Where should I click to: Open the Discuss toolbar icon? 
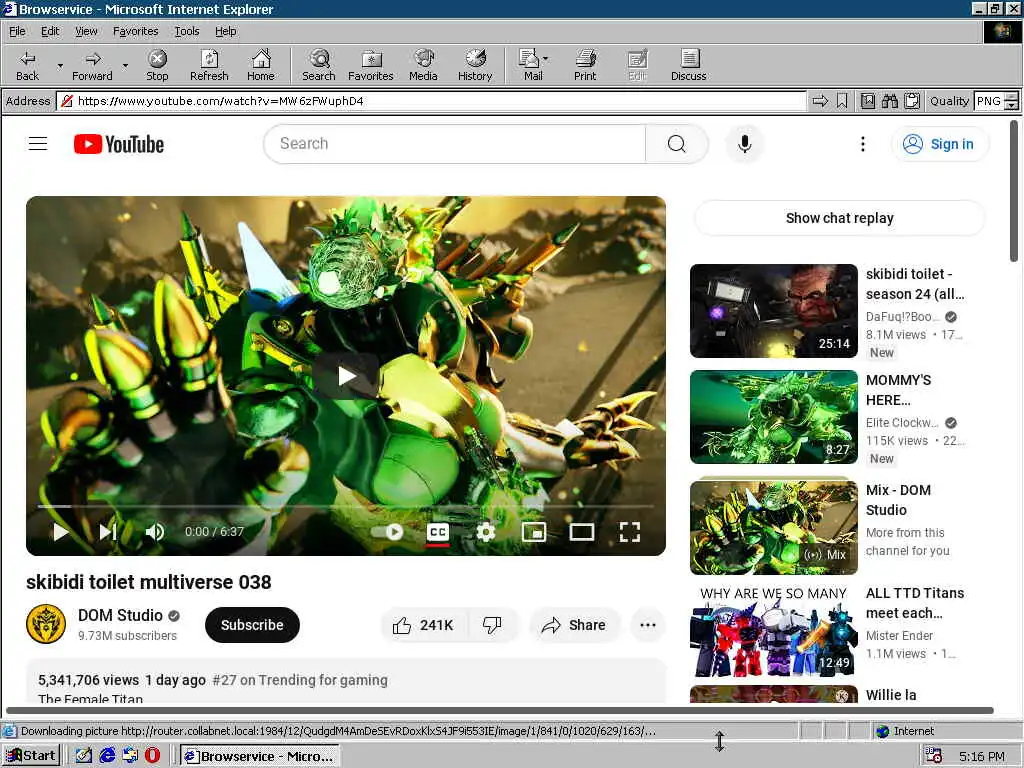(688, 65)
